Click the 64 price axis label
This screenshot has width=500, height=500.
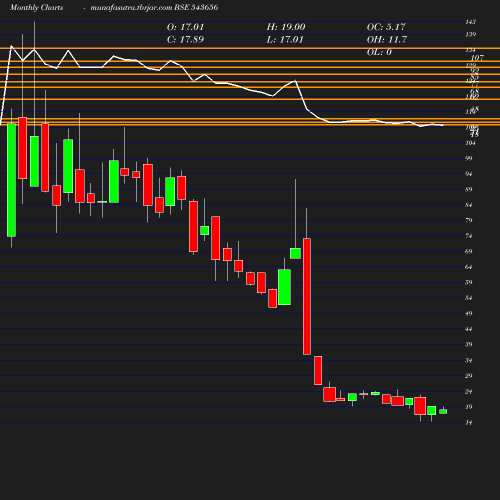(x=469, y=267)
